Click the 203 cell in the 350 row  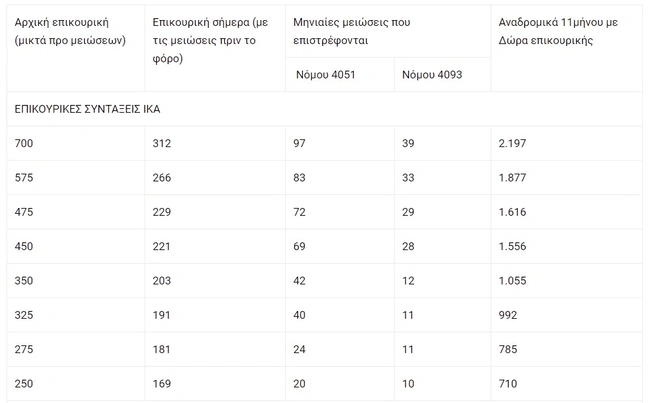pyautogui.click(x=161, y=281)
